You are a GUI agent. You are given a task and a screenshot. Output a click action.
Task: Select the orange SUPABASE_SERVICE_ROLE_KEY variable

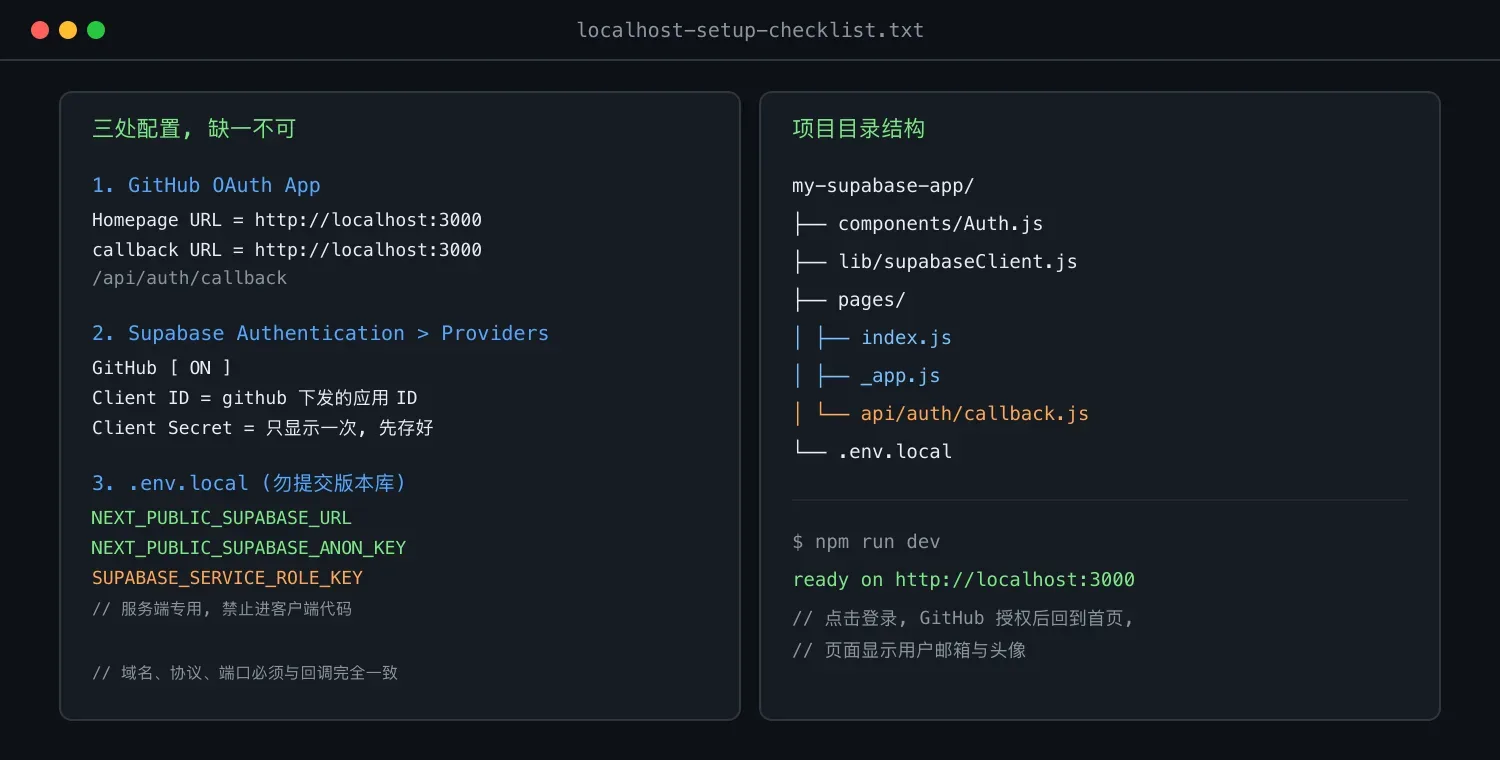coord(227,578)
